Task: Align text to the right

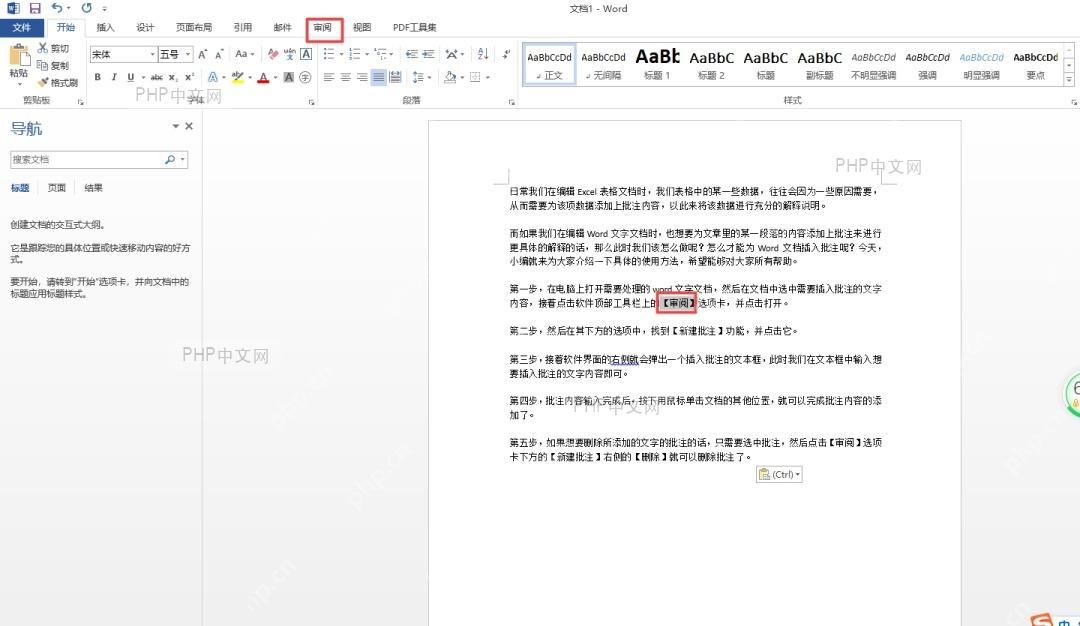Action: pos(362,77)
